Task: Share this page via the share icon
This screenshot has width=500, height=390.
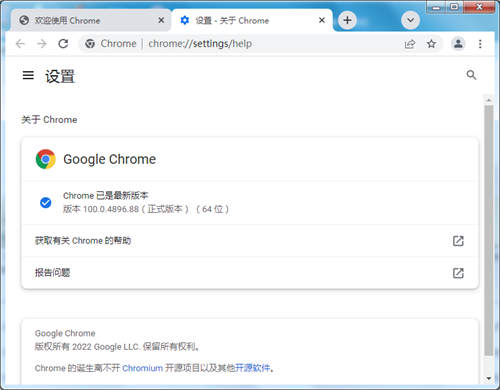Action: [x=410, y=44]
